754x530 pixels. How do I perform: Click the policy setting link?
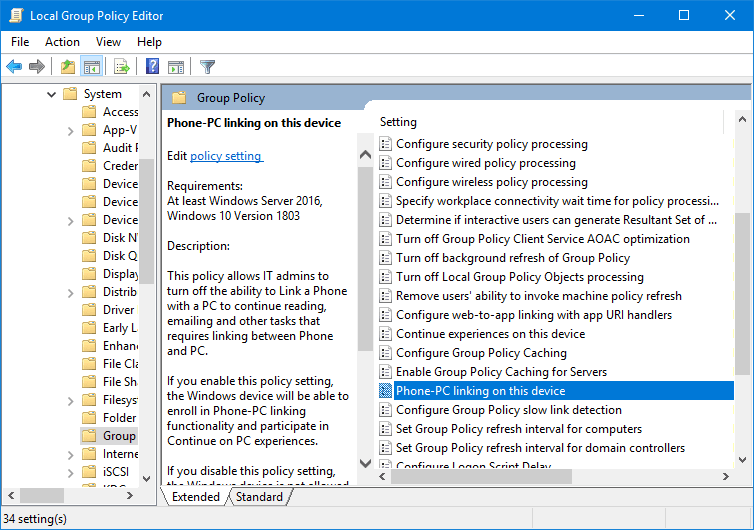coord(226,156)
